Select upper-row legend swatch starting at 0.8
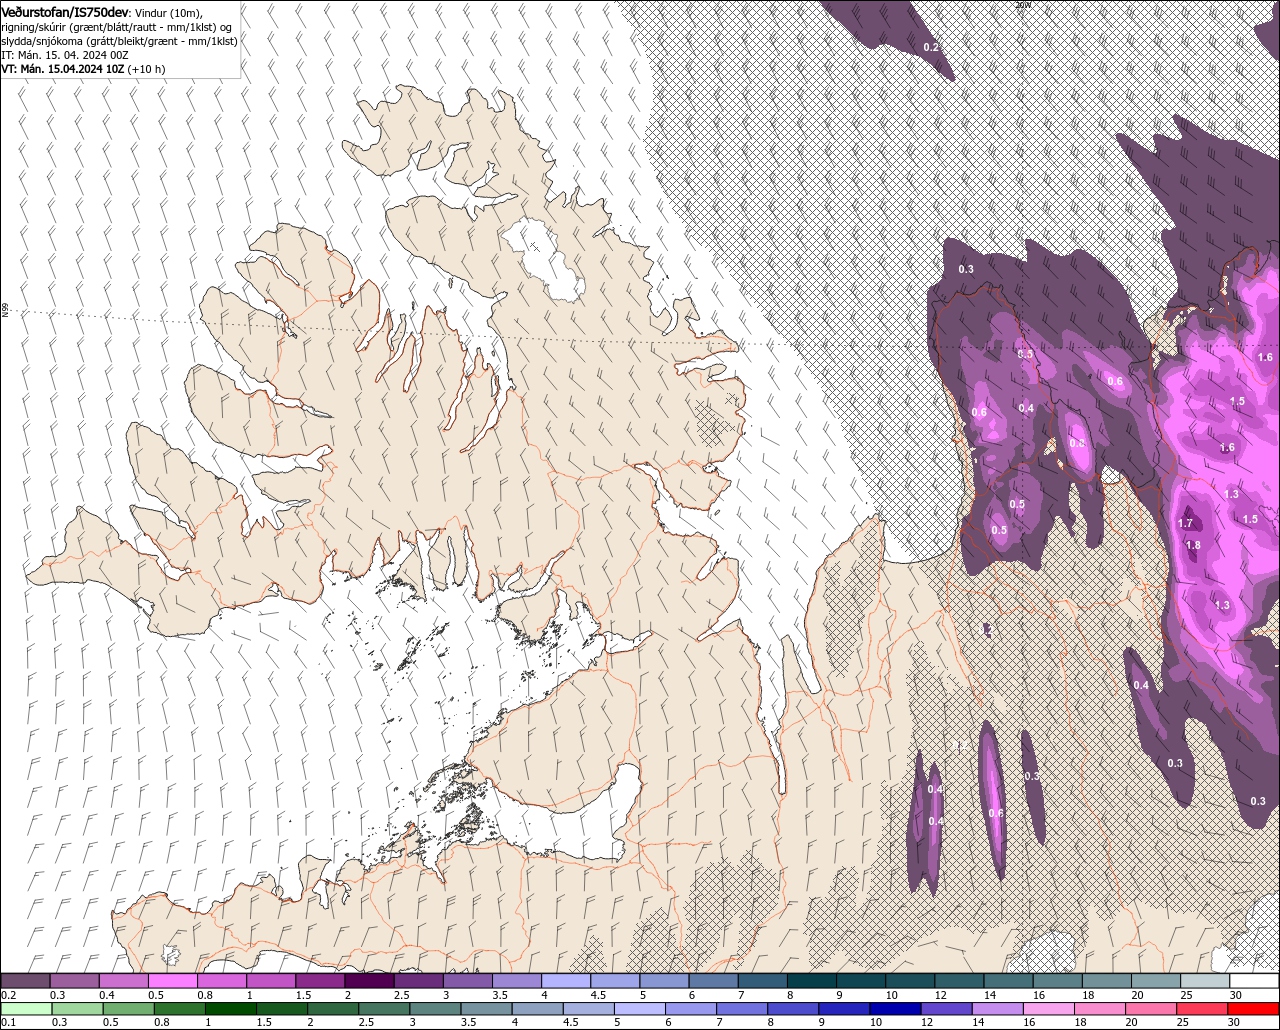 tap(221, 981)
